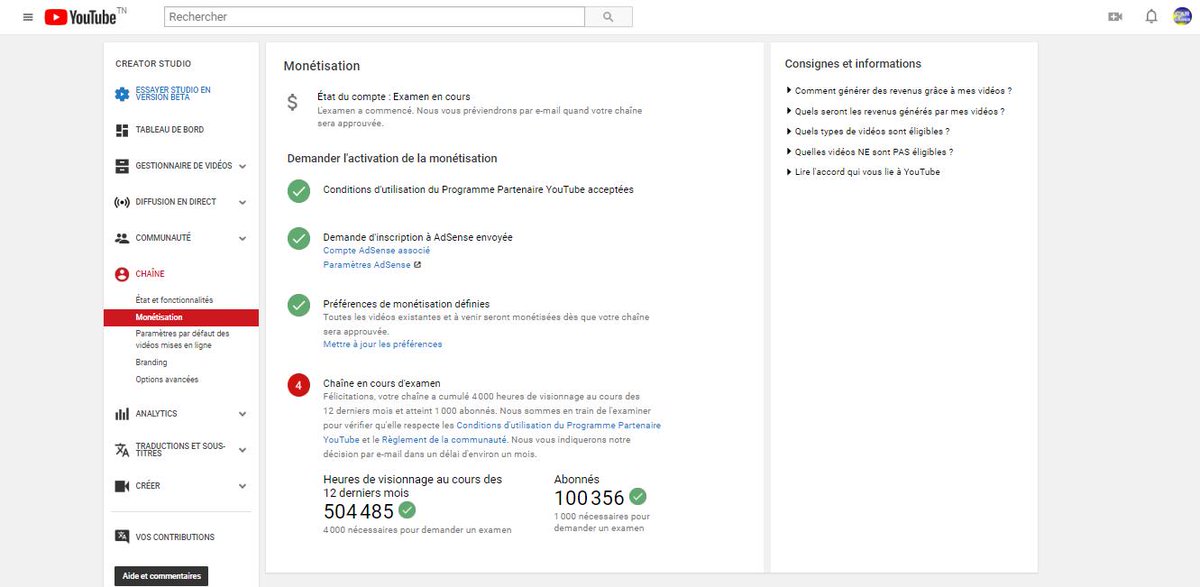Open Règlement de la communauté link

click(444, 439)
